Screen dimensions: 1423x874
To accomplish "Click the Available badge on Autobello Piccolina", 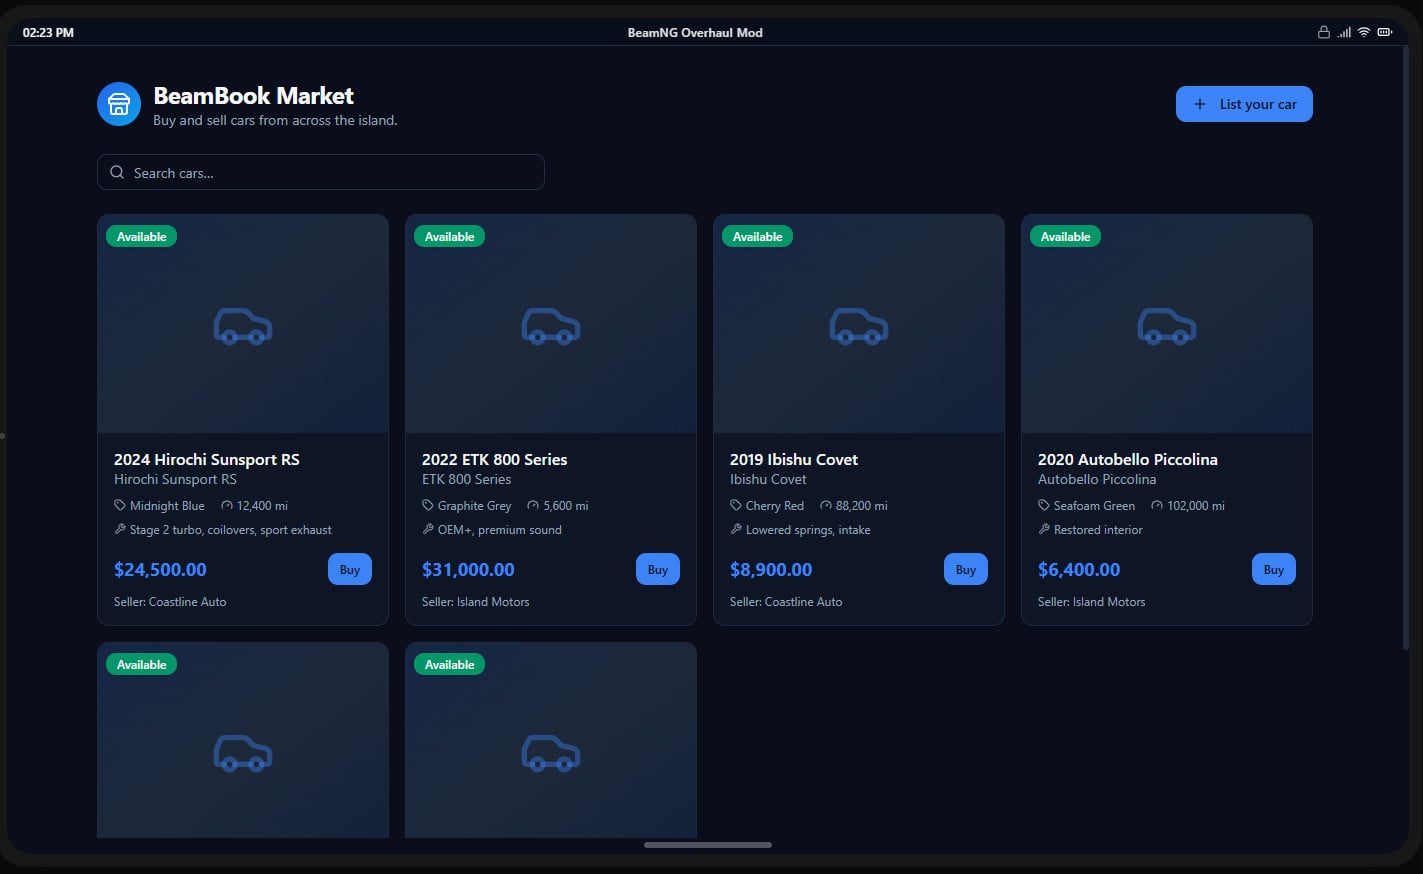I will coord(1066,236).
